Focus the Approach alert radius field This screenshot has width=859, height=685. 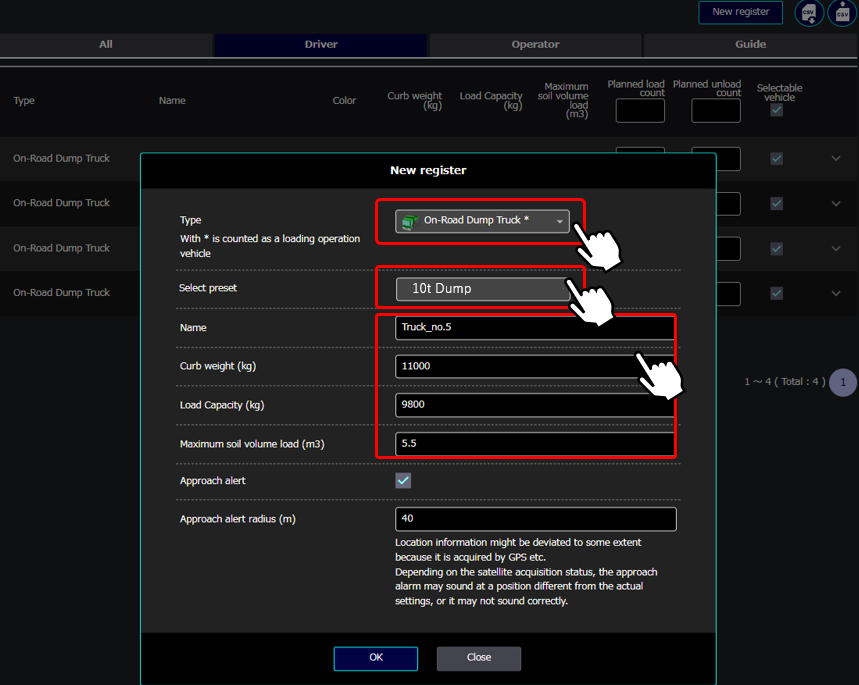535,519
